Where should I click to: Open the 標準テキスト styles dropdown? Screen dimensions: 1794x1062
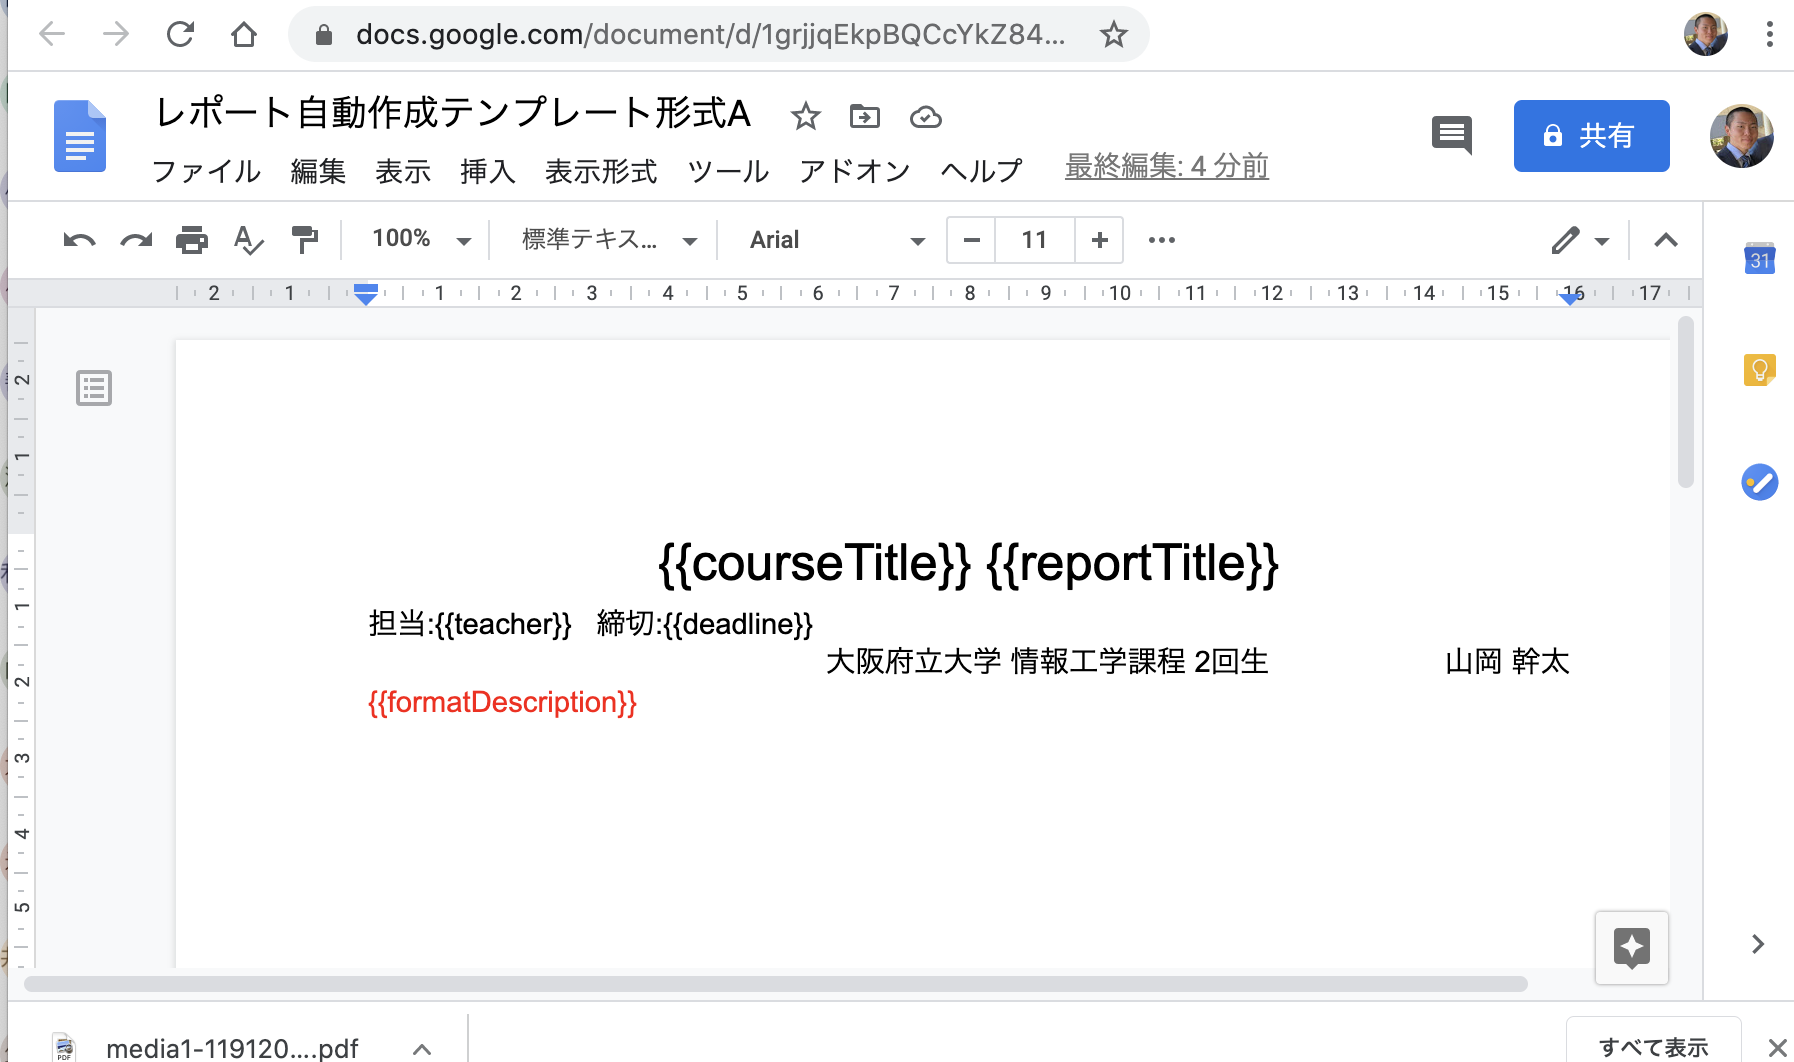tap(603, 240)
